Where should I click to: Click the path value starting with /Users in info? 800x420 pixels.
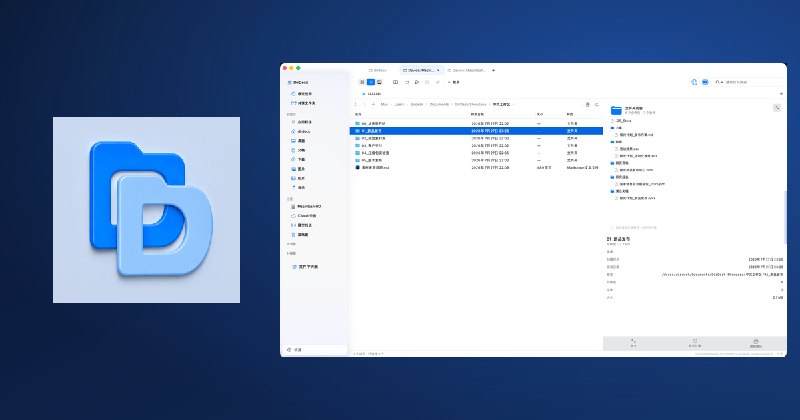pos(722,275)
